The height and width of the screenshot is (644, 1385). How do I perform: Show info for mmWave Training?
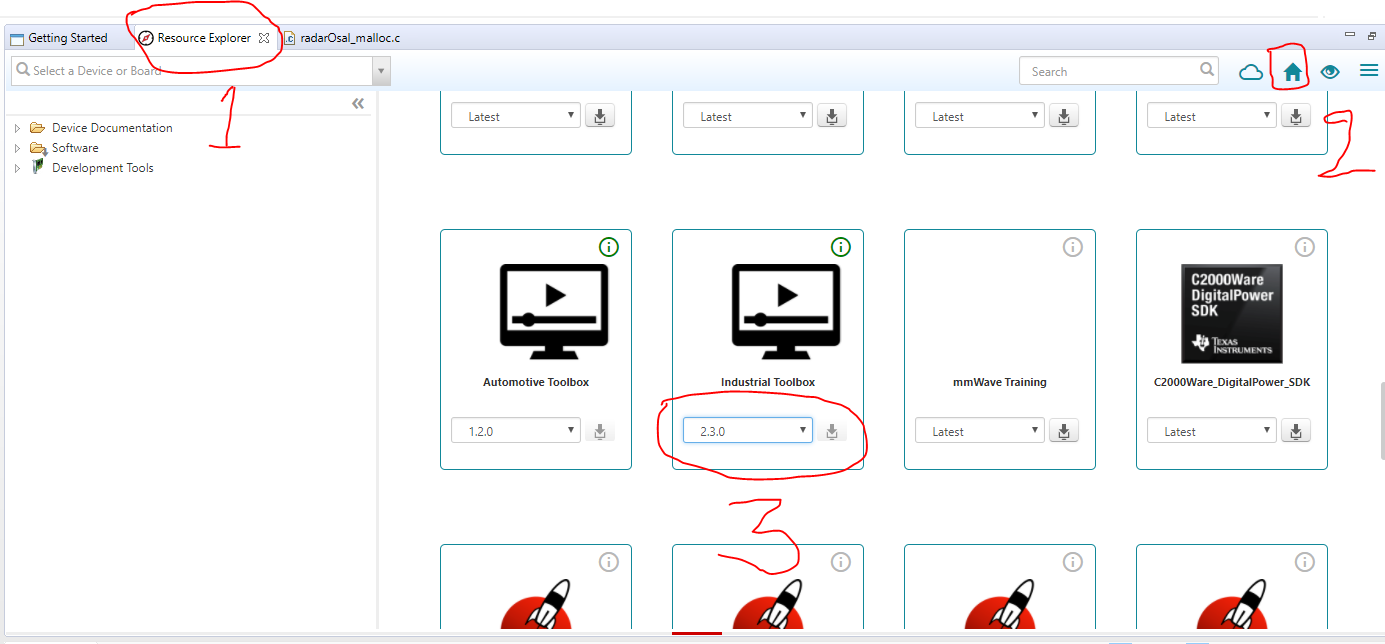point(1072,246)
